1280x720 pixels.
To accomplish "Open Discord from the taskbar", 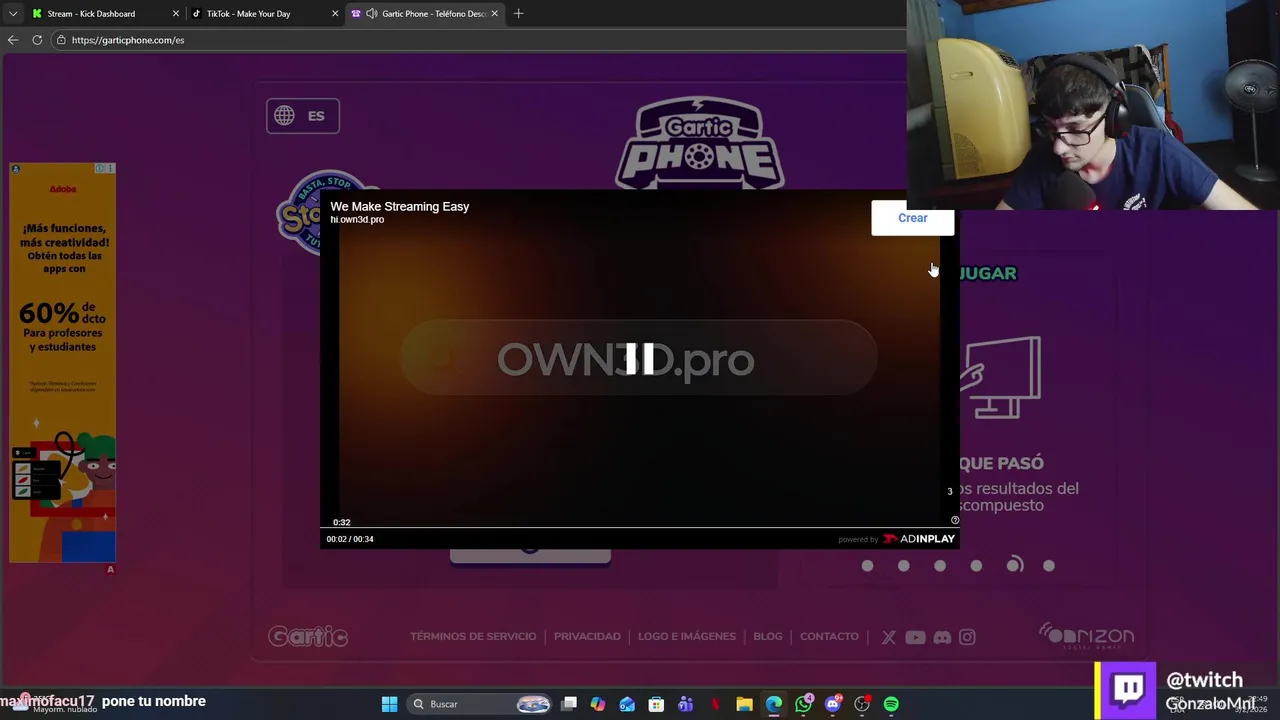I will (833, 704).
